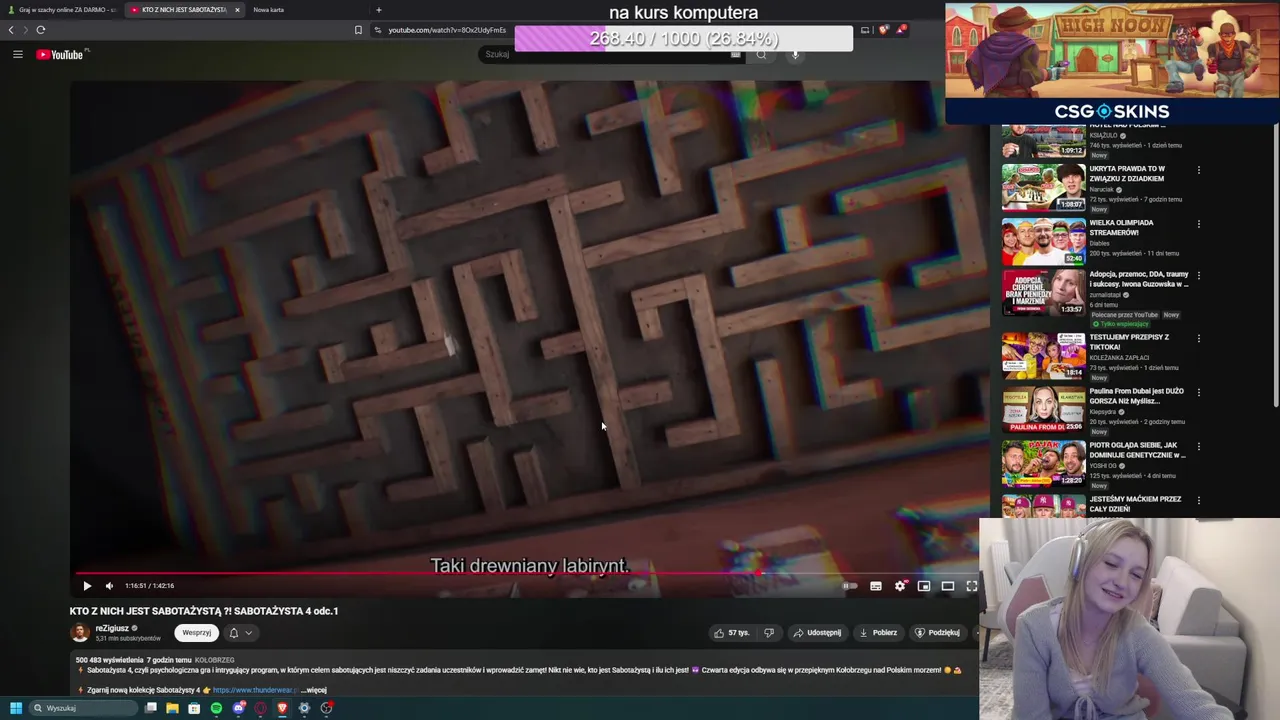Open Spotify from the taskbar
Viewport: 1280px width, 720px height.
point(216,708)
